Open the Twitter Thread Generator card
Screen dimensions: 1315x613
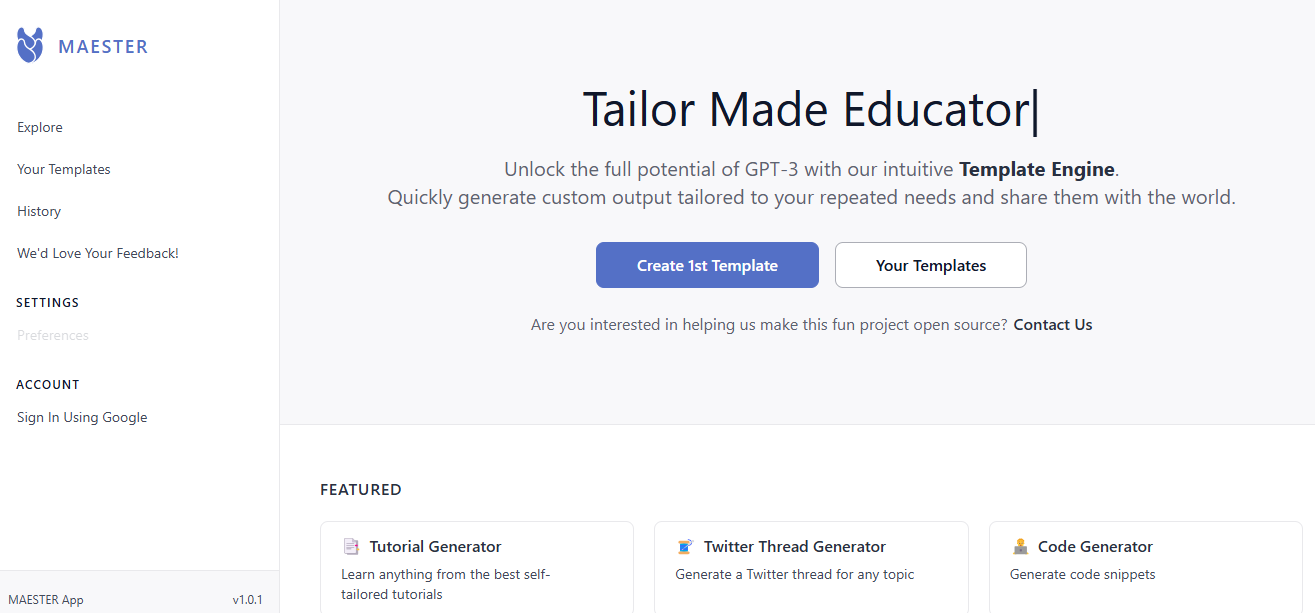811,567
